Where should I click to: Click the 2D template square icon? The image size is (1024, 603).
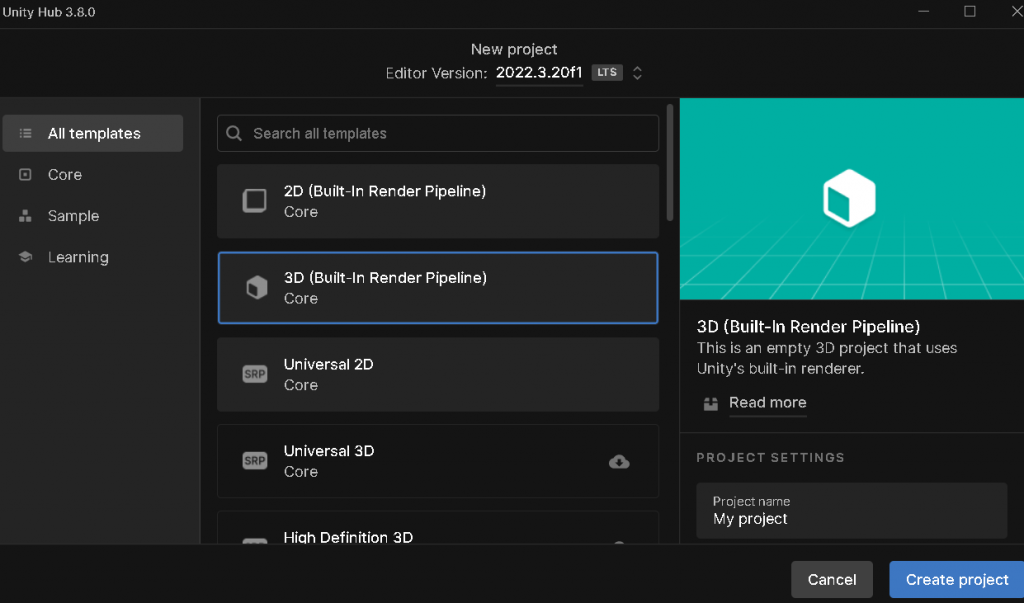click(255, 201)
